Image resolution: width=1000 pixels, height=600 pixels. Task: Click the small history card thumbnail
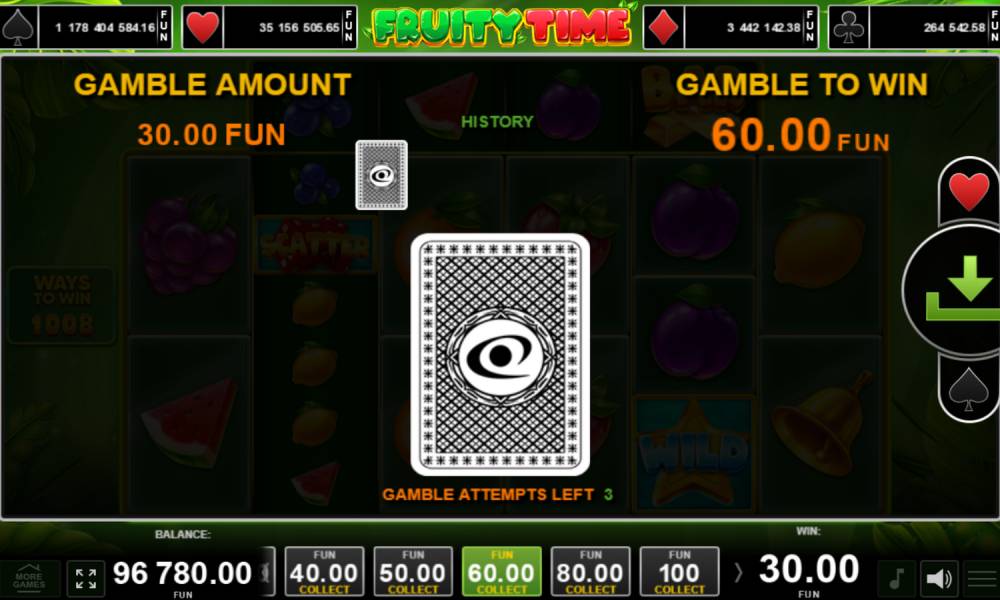click(x=381, y=175)
